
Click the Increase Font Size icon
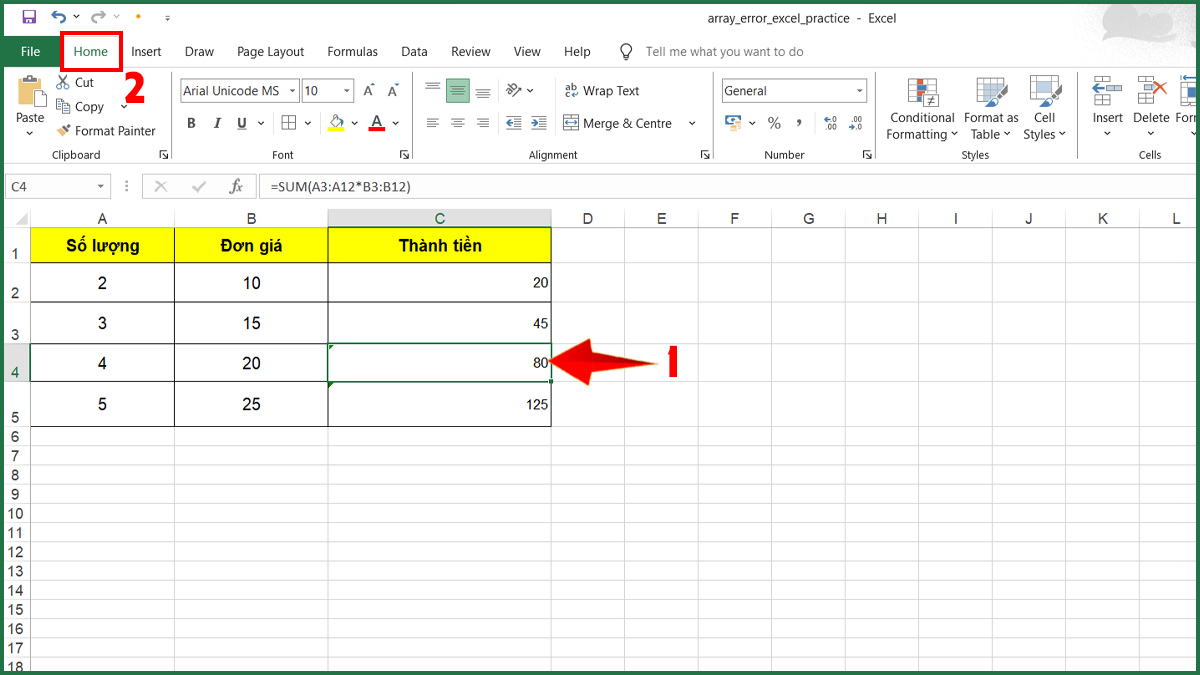click(368, 91)
